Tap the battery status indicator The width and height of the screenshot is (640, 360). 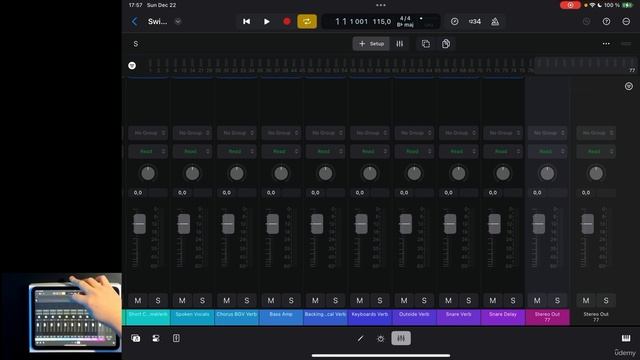pyautogui.click(x=627, y=5)
